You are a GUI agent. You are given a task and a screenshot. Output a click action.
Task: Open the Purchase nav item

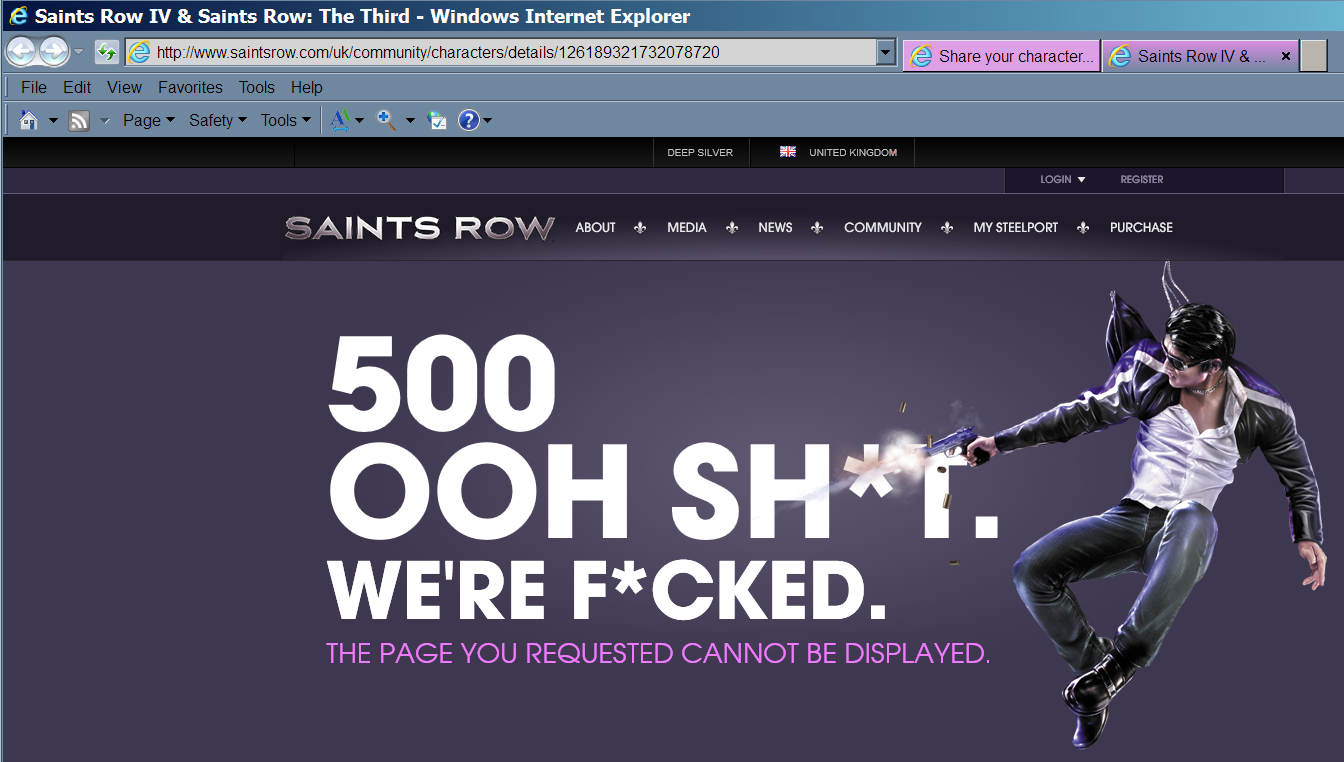click(1141, 228)
